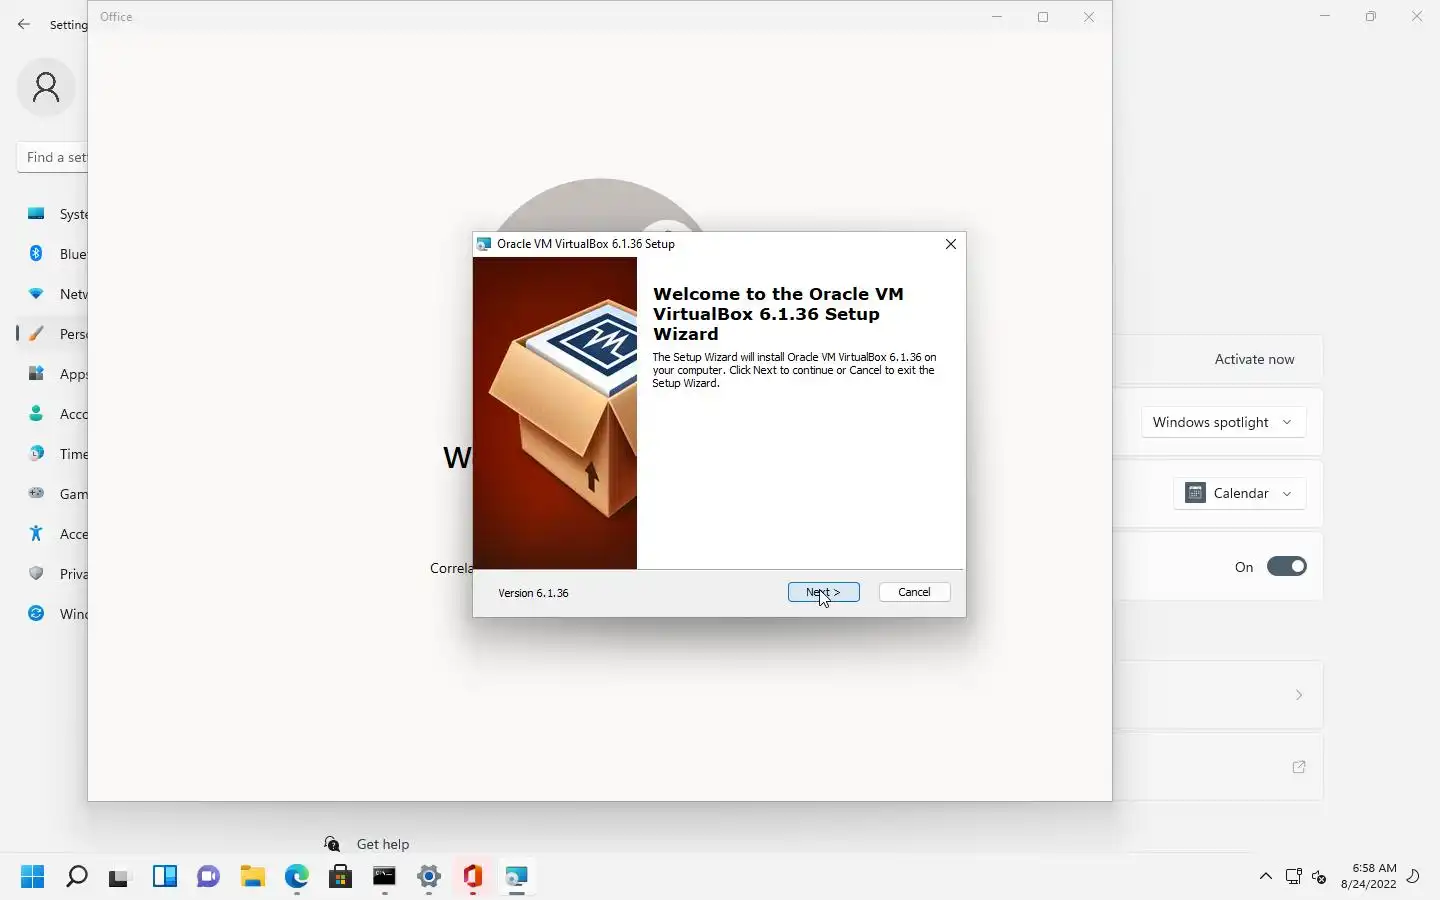Show hidden system tray icons
Image resolution: width=1440 pixels, height=900 pixels.
pos(1265,877)
